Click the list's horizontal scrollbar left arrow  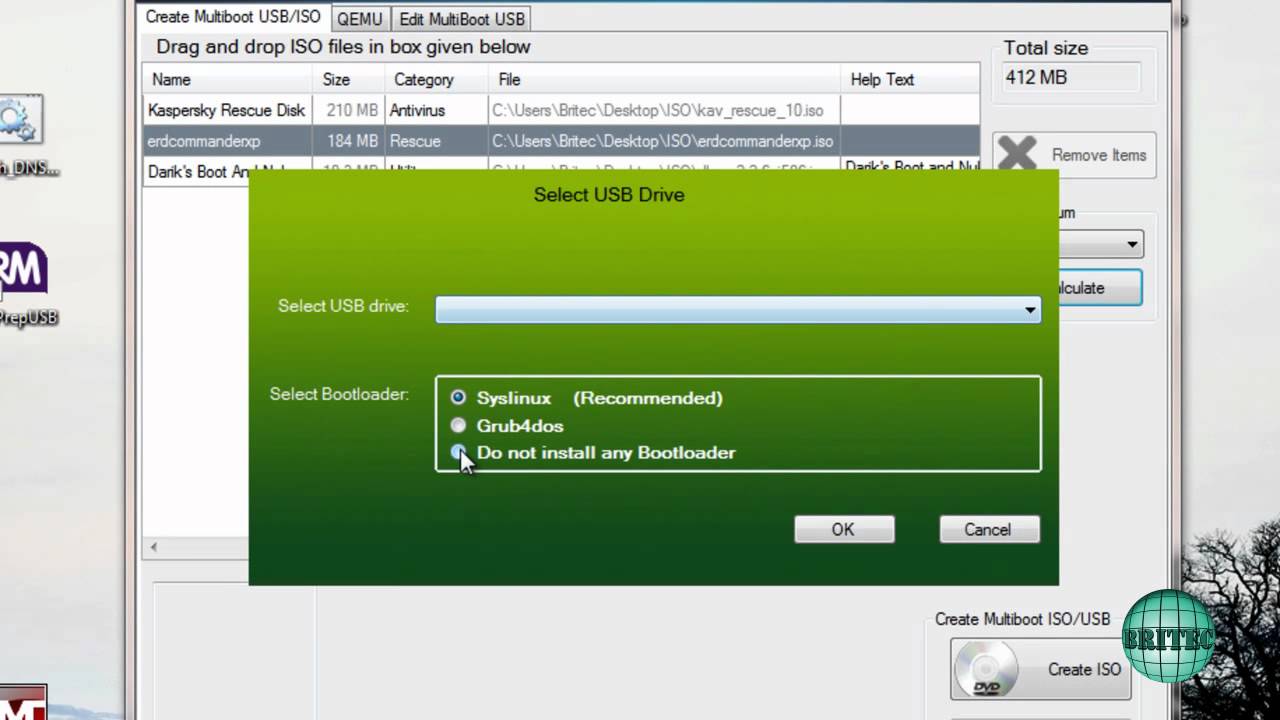click(x=153, y=547)
